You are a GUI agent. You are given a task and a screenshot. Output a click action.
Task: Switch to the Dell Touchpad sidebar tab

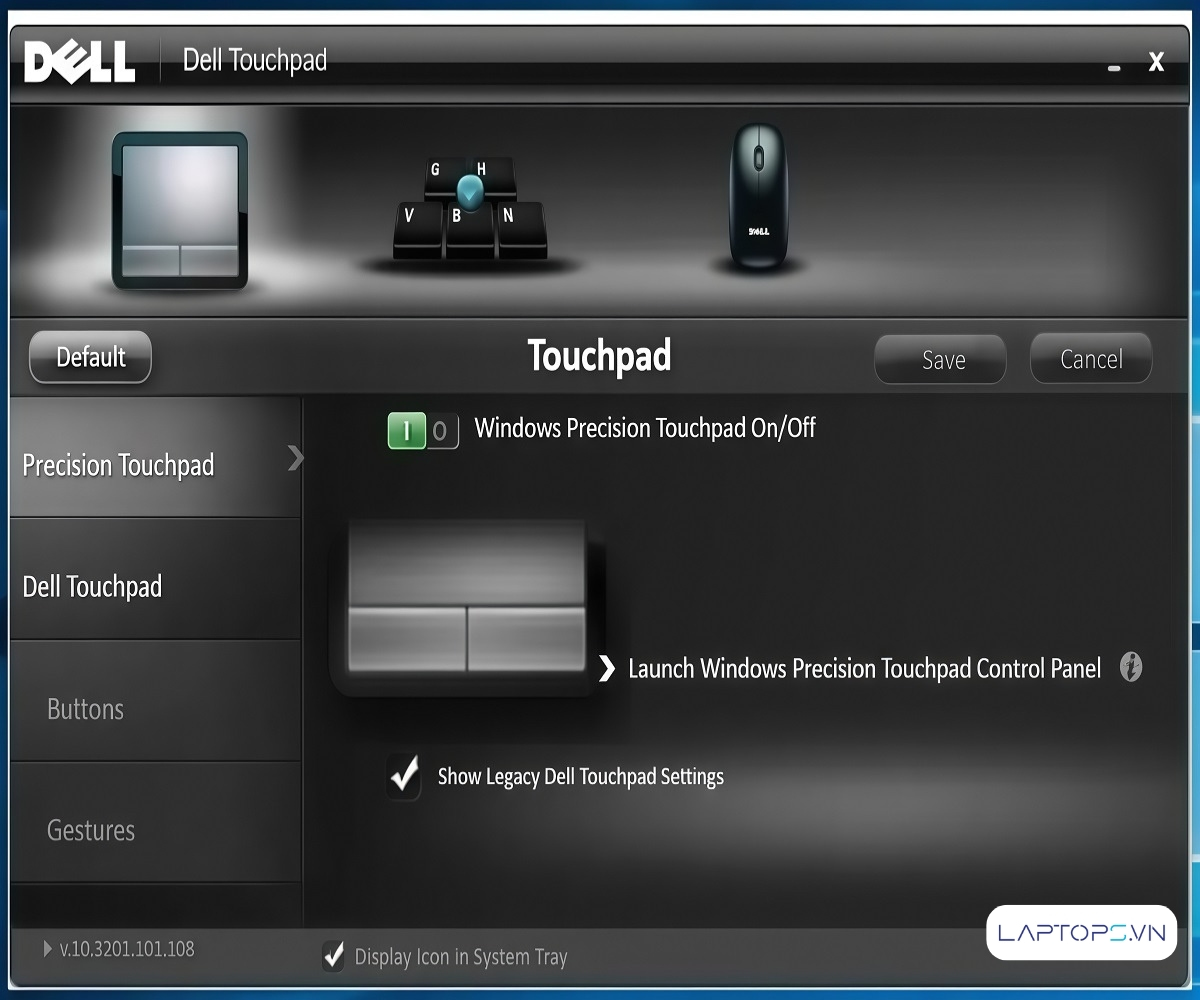[92, 586]
